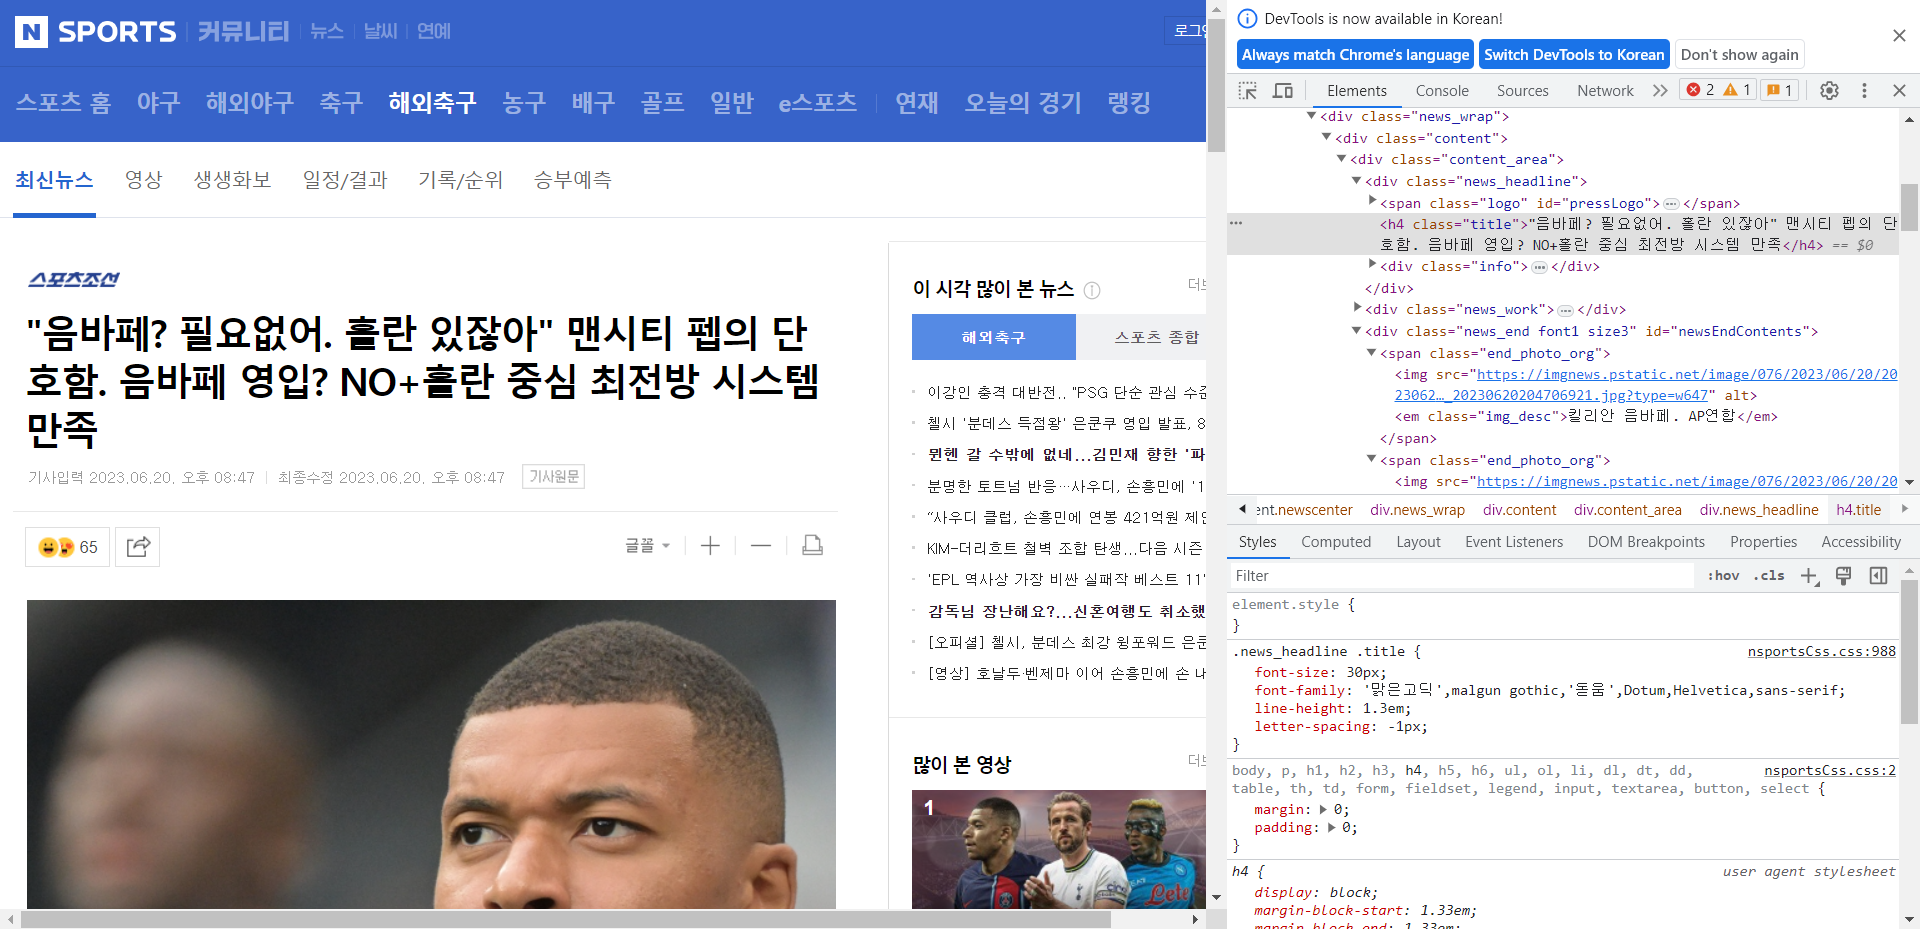Click the info icon beside 이 시각 많이 본 뉴스

coord(1092,290)
